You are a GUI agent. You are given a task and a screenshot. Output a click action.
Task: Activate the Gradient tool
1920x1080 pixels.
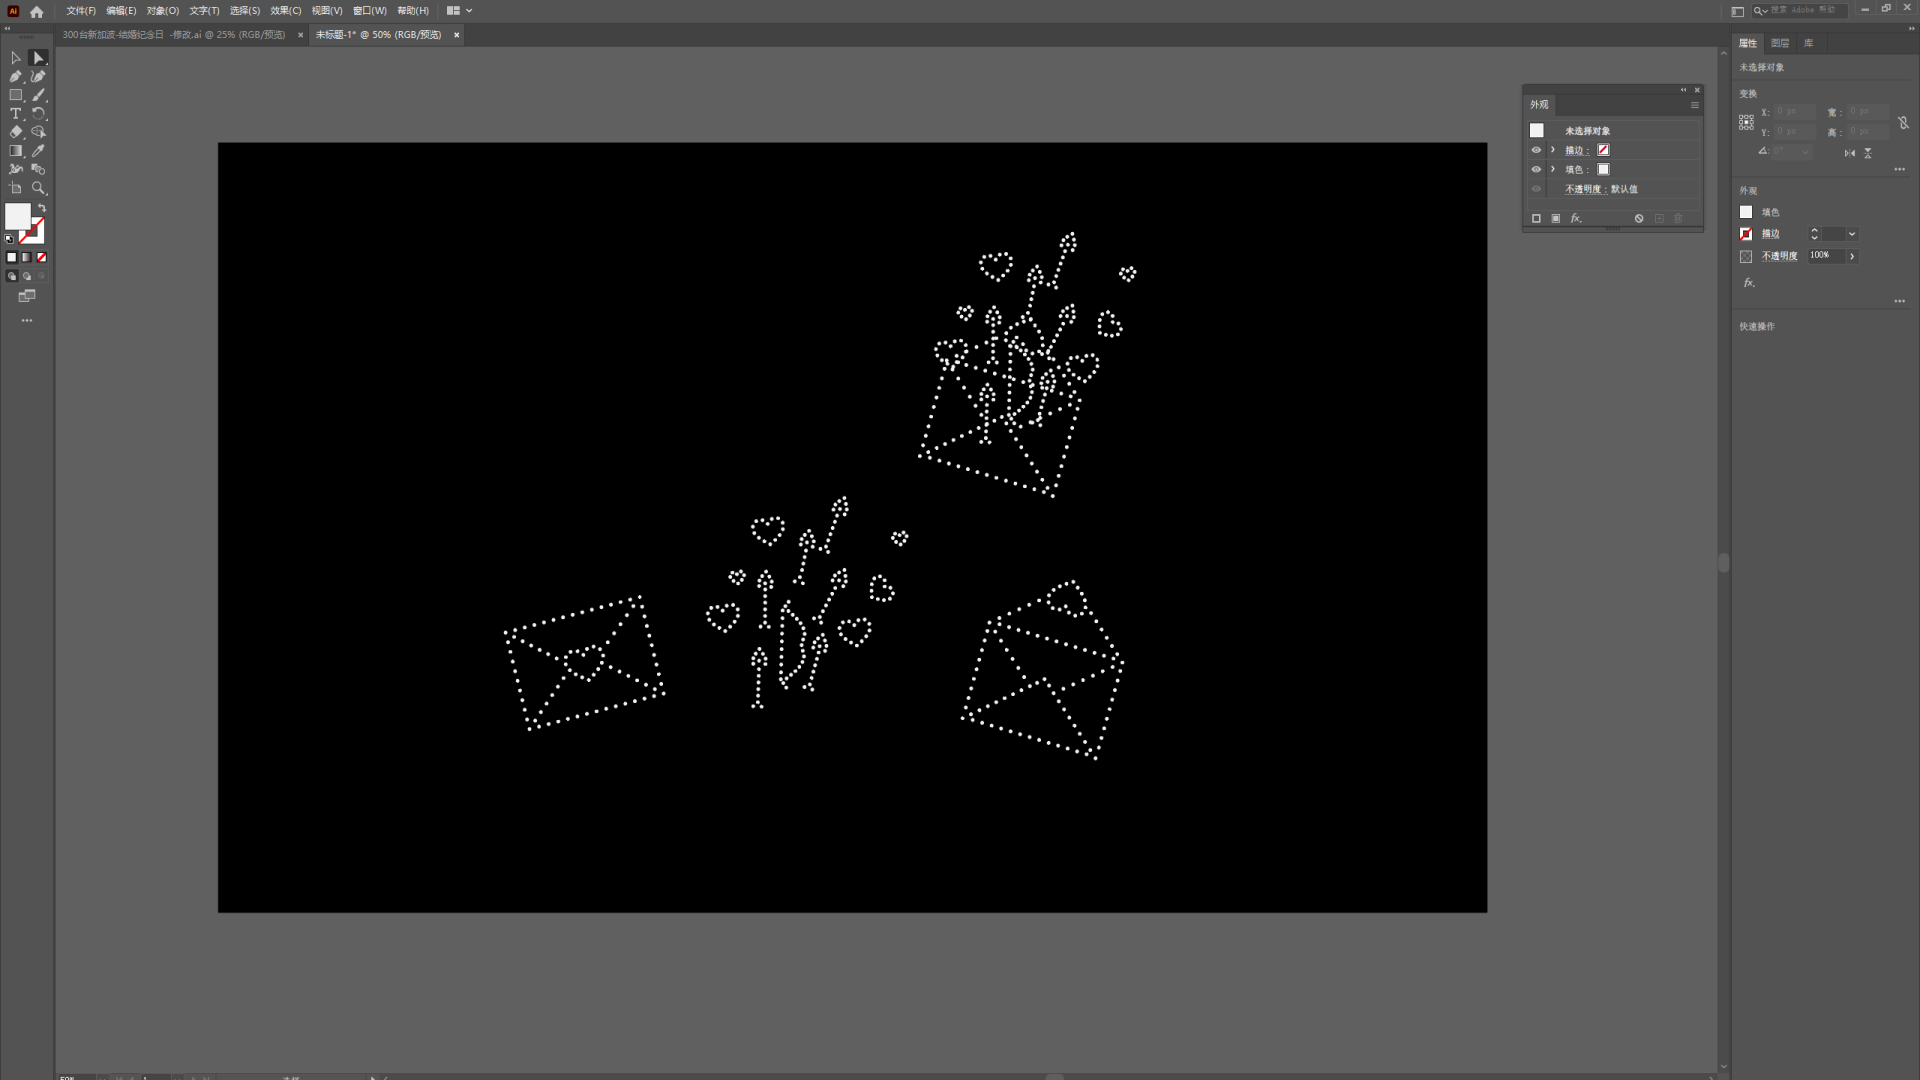point(15,151)
